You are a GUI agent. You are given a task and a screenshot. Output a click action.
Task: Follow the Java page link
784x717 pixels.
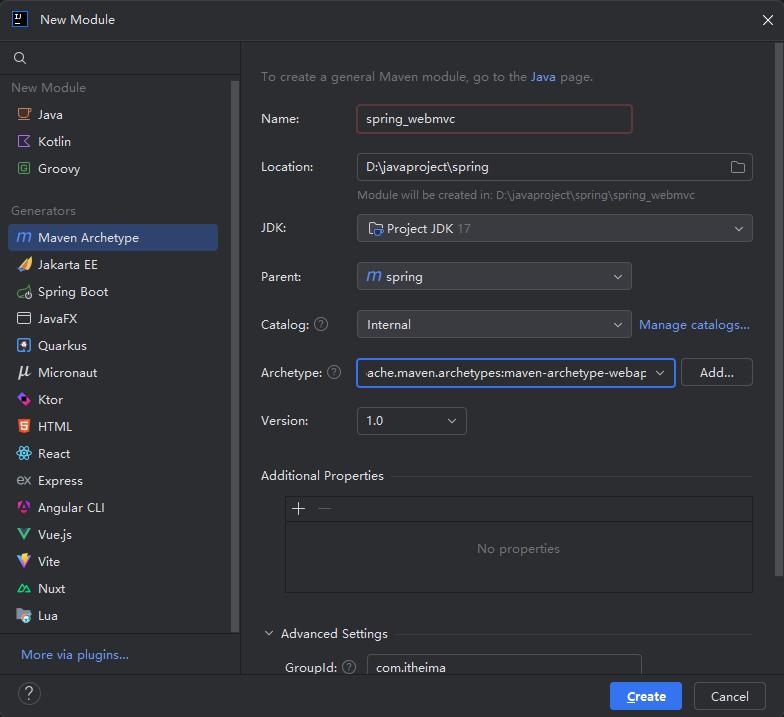[x=543, y=77]
